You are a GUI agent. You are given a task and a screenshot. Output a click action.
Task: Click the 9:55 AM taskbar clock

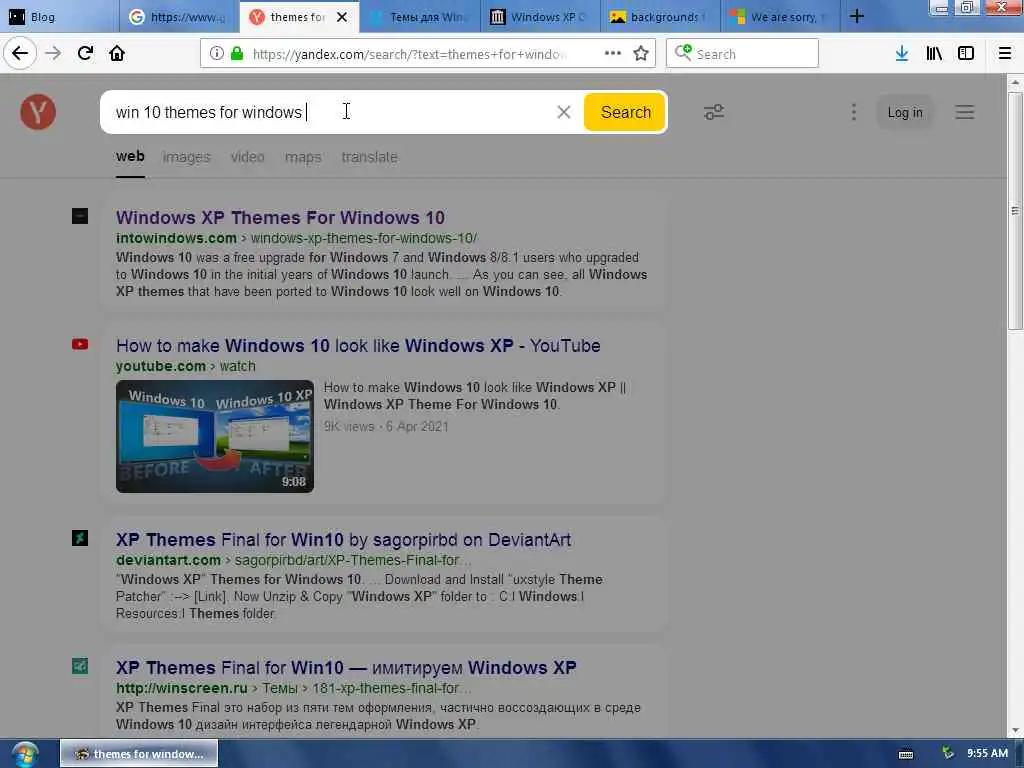tap(987, 754)
